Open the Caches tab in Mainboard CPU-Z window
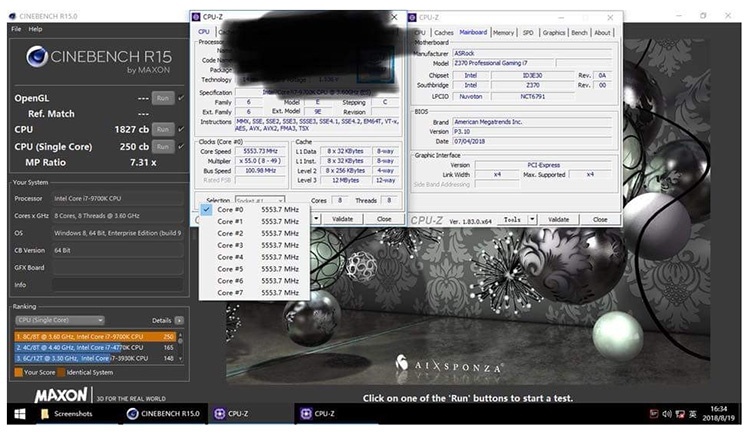The image size is (750, 433). pyautogui.click(x=443, y=33)
